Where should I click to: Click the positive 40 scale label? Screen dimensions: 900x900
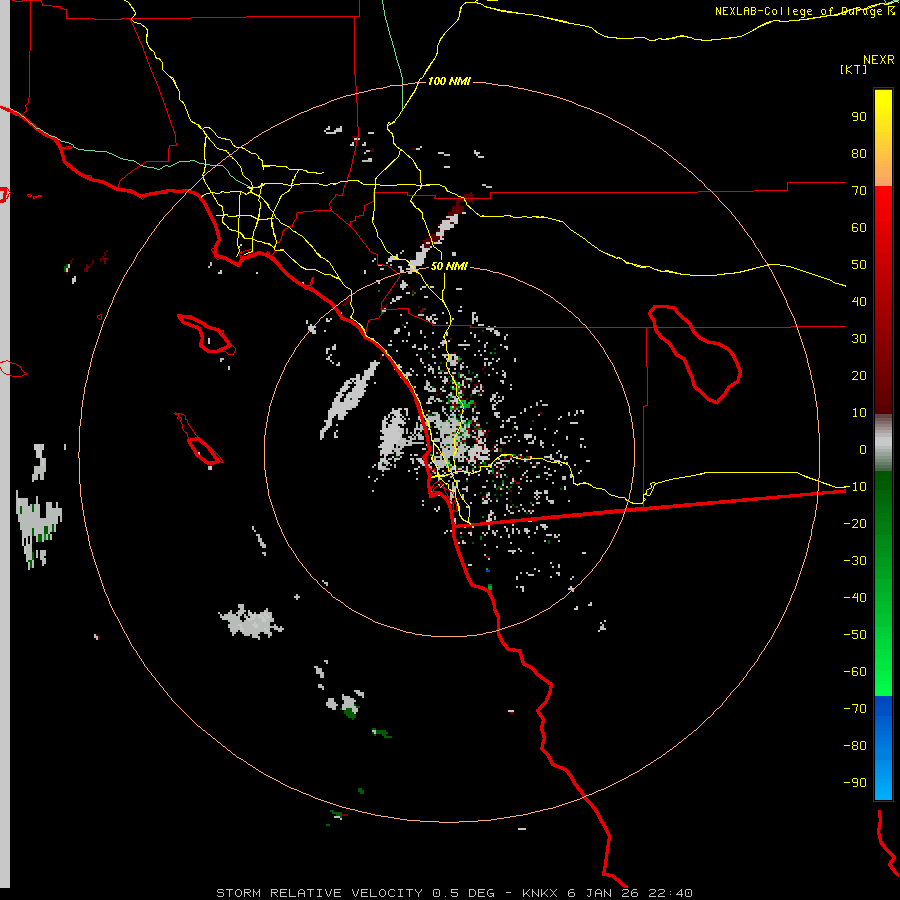pyautogui.click(x=859, y=301)
